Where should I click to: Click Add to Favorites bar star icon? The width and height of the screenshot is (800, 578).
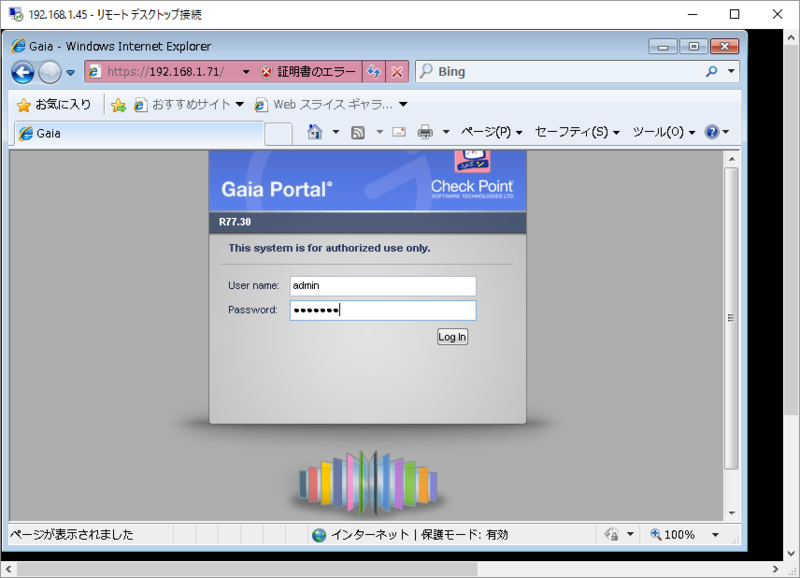click(x=118, y=105)
